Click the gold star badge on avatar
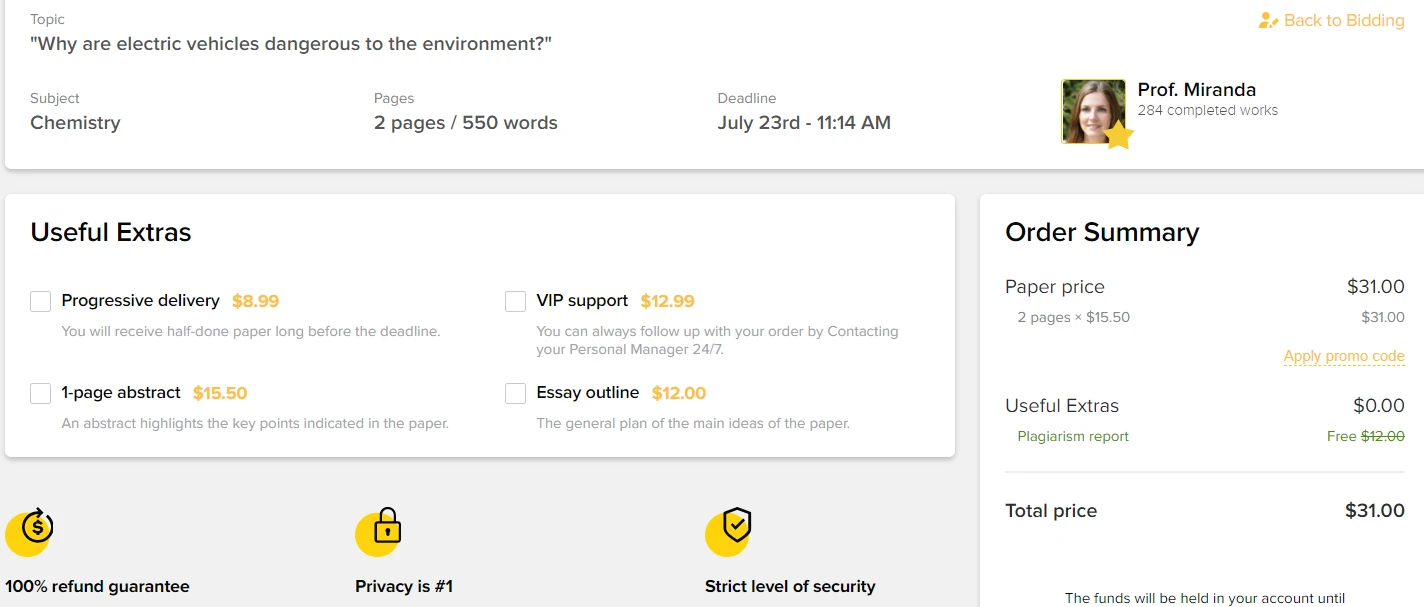 [1117, 136]
